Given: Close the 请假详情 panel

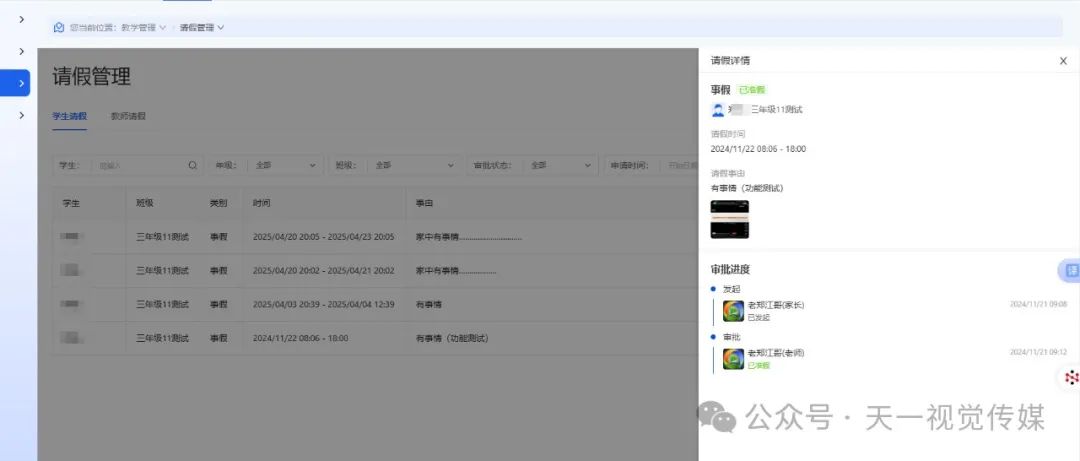Looking at the screenshot, I should (x=1063, y=61).
